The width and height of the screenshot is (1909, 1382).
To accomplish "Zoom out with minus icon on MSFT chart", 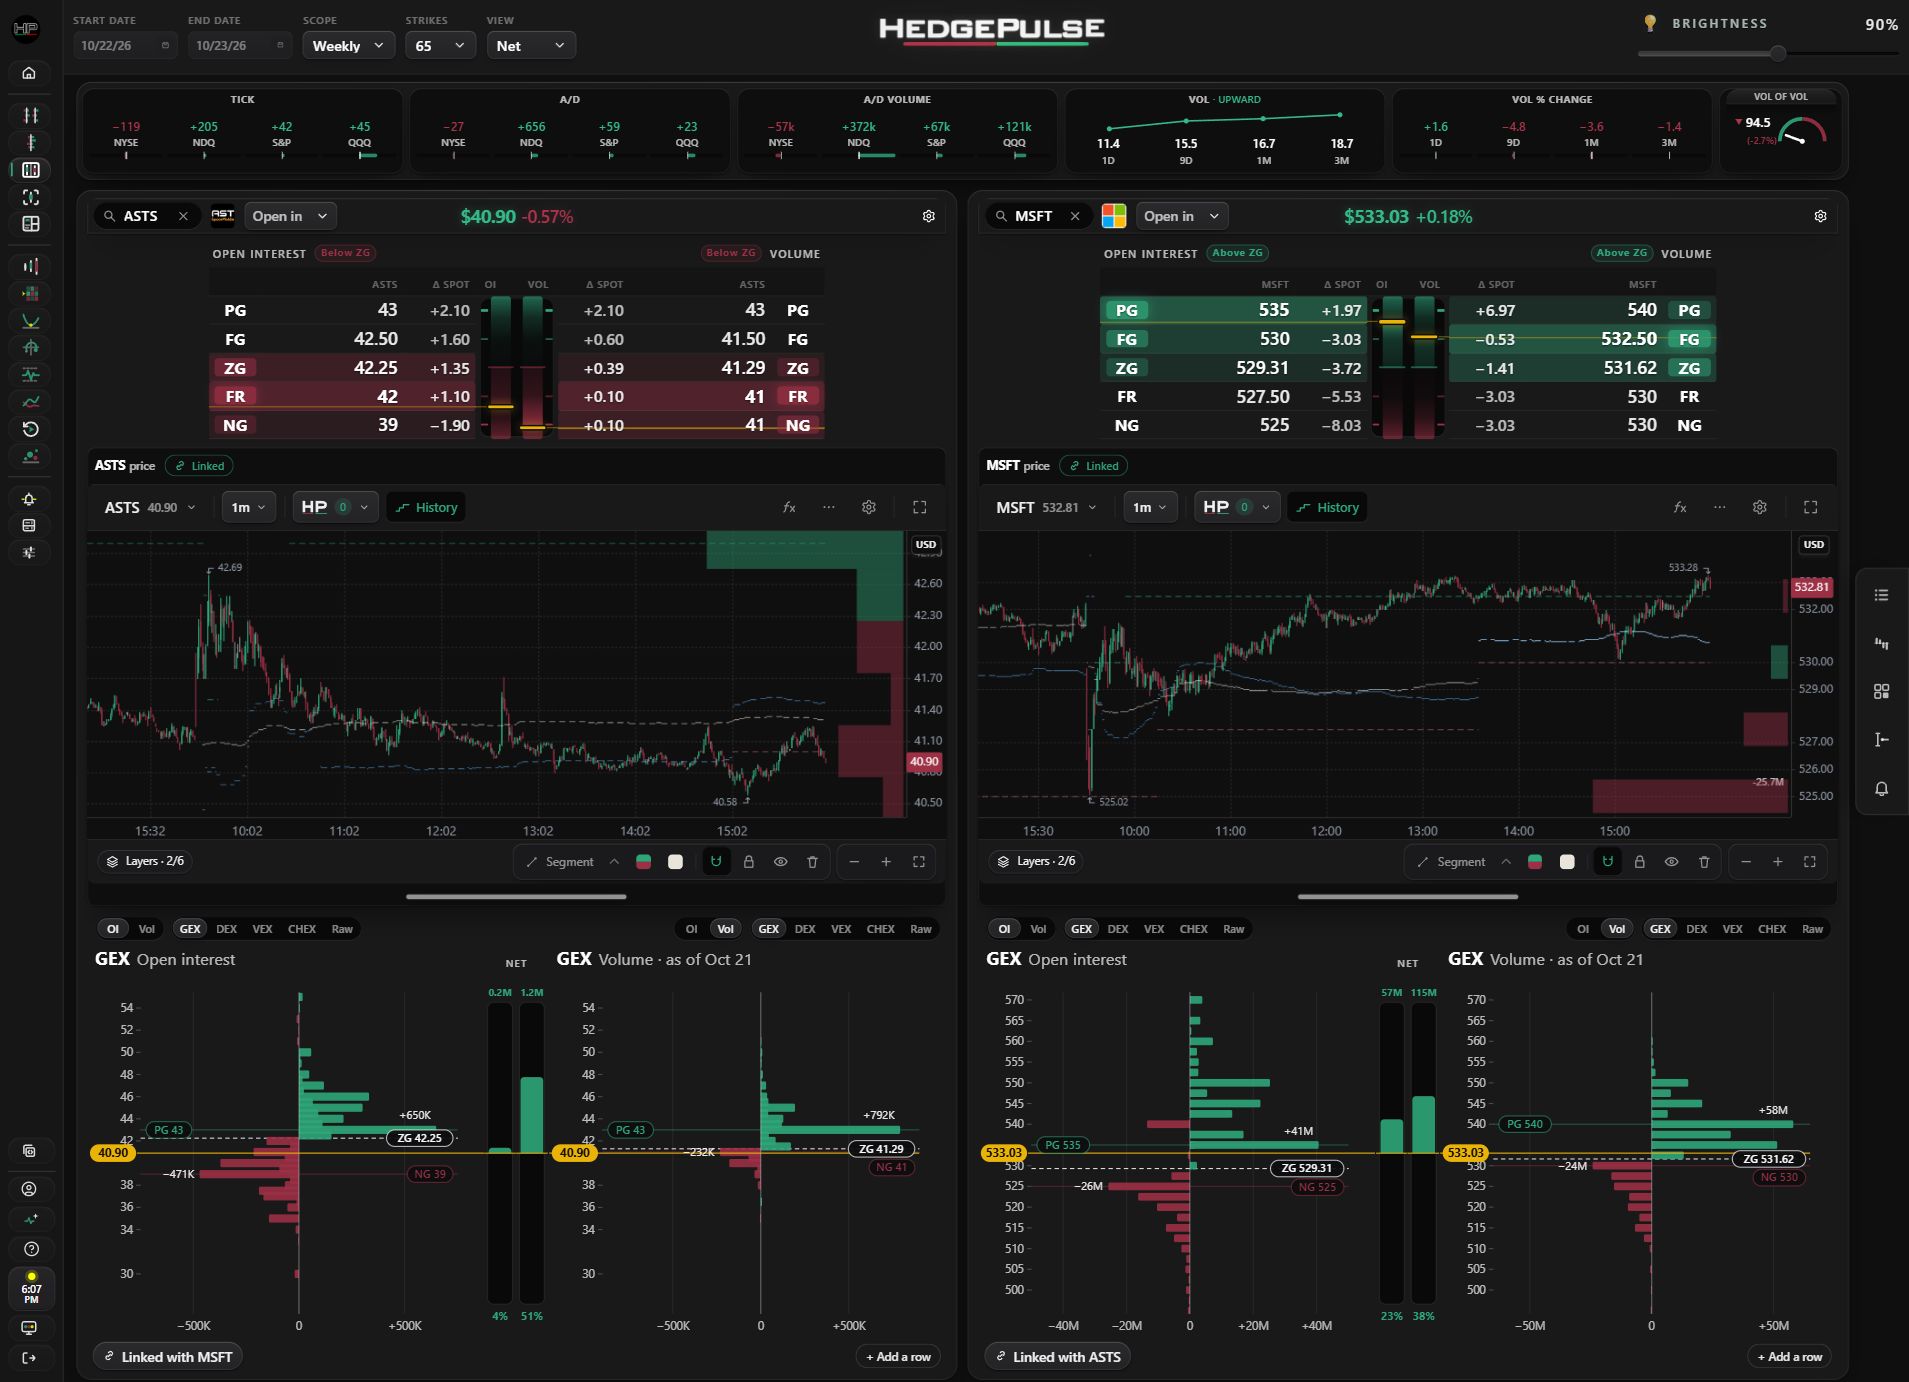I will point(1745,862).
